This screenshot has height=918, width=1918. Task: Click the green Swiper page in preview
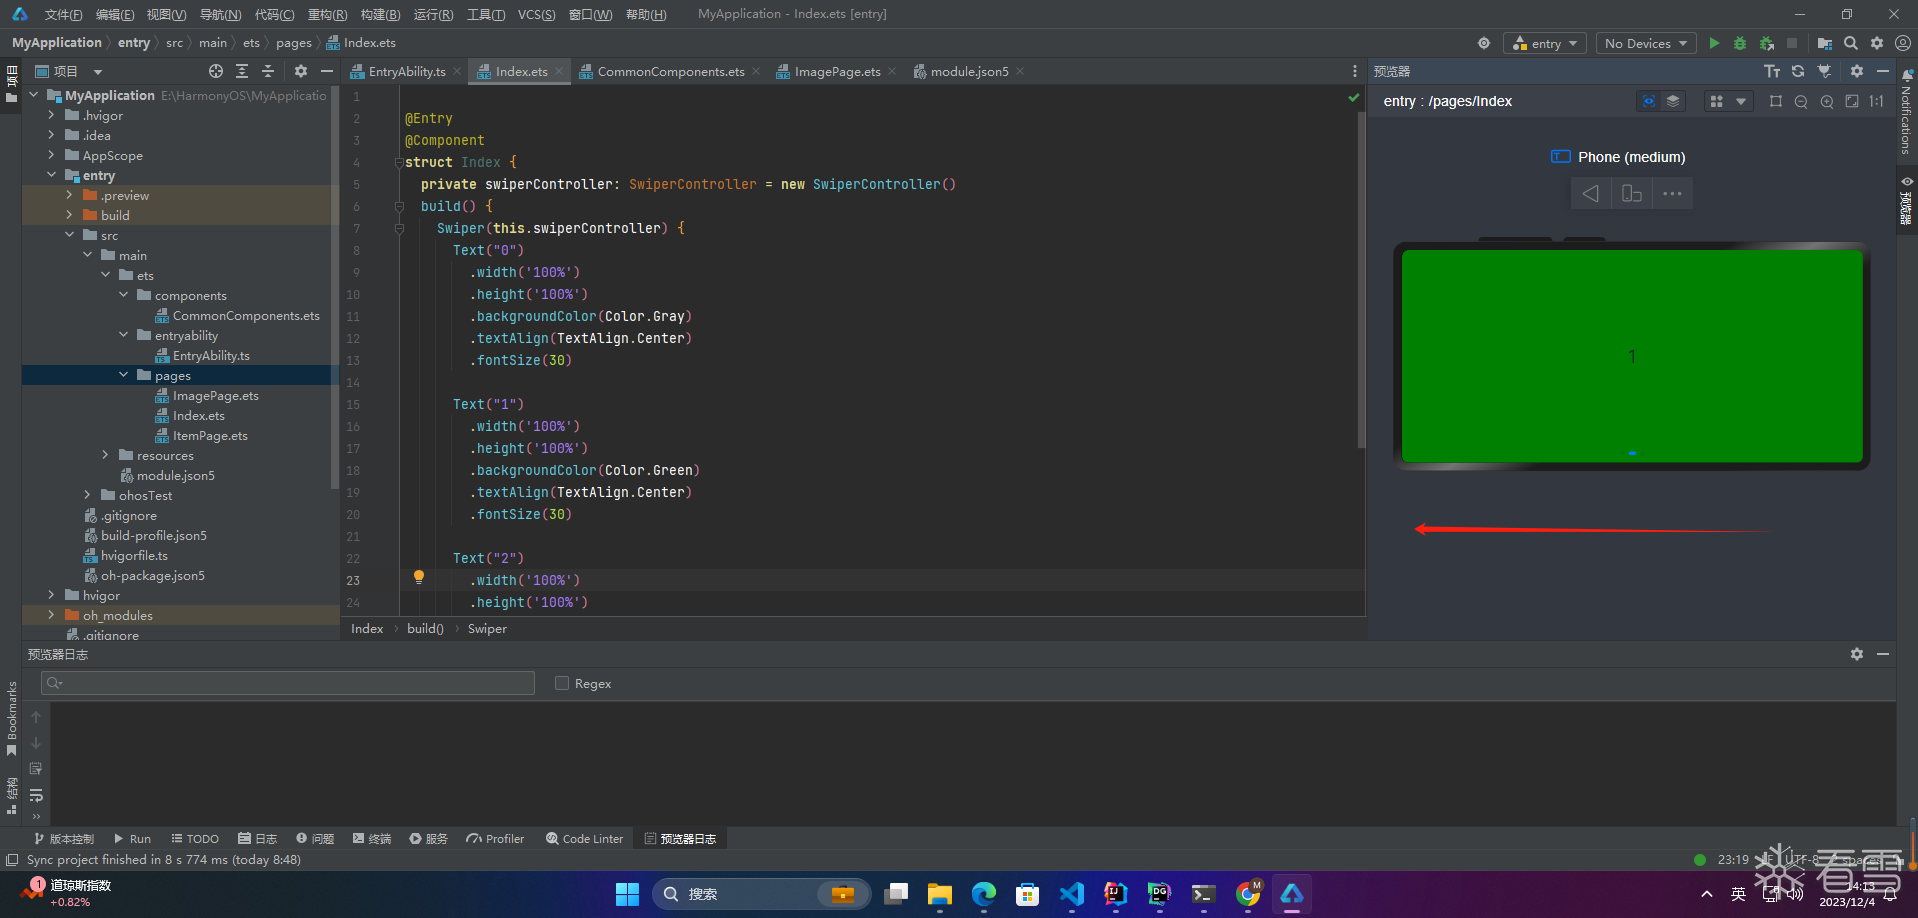point(1632,356)
